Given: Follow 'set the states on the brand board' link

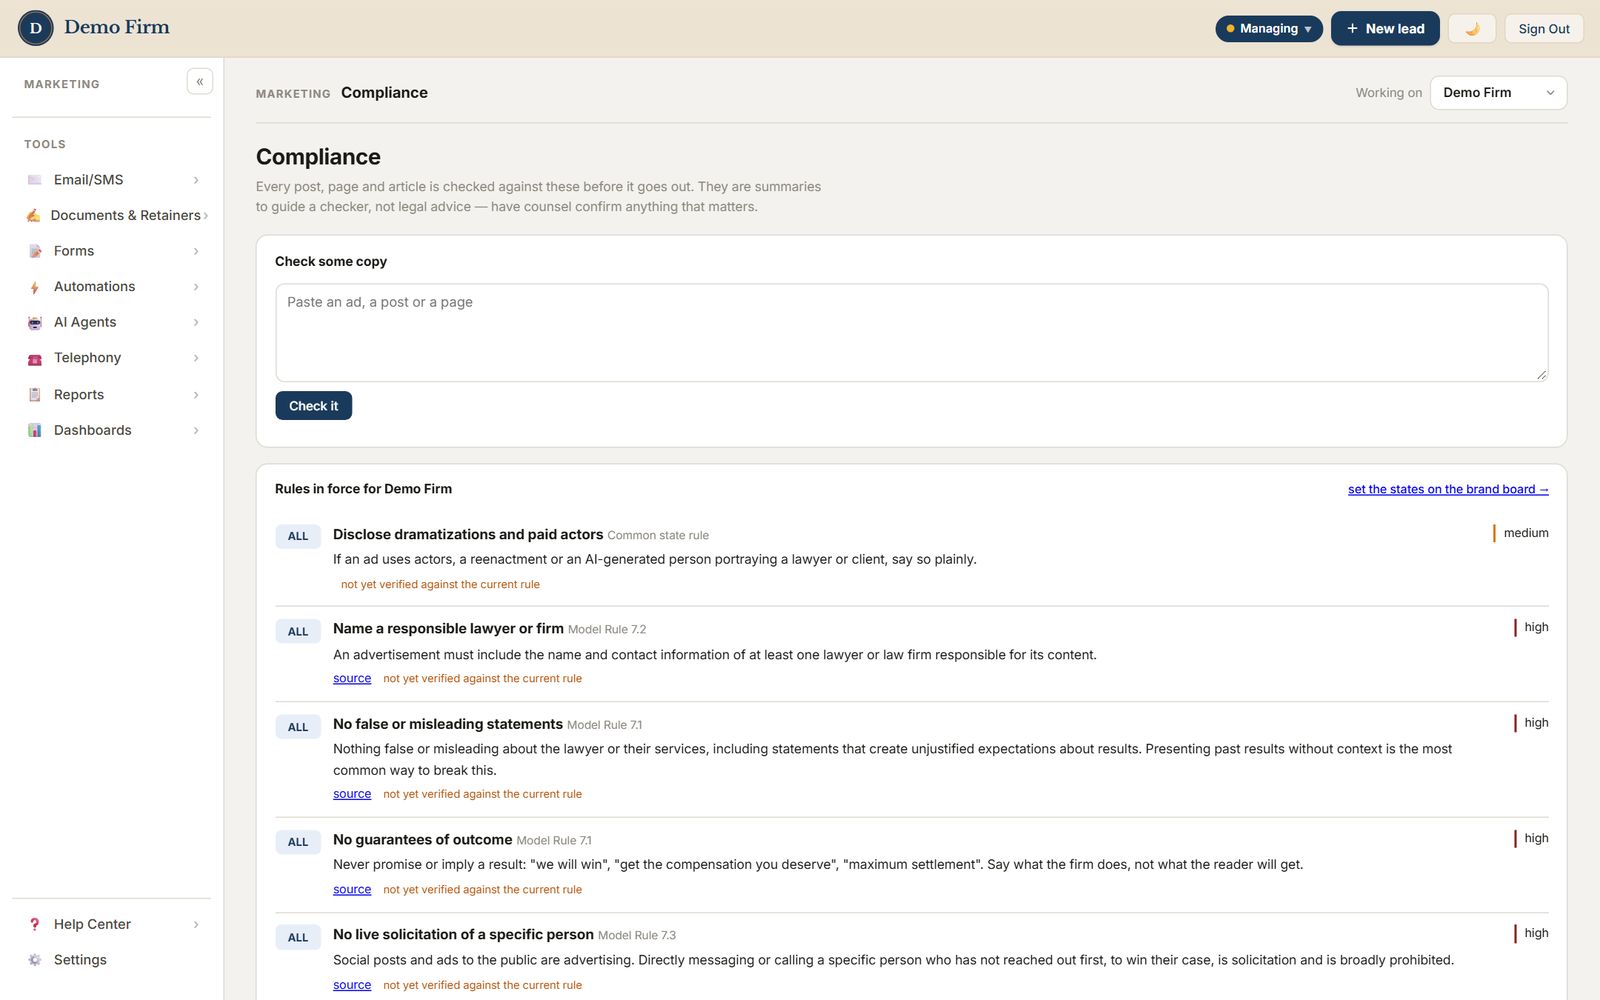Looking at the screenshot, I should [1448, 489].
